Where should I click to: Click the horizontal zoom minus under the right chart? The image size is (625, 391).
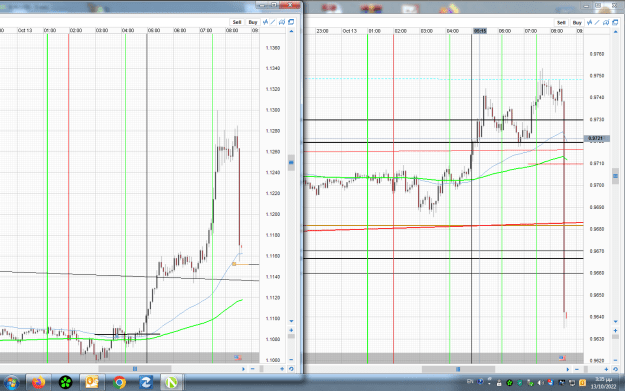tap(577, 369)
